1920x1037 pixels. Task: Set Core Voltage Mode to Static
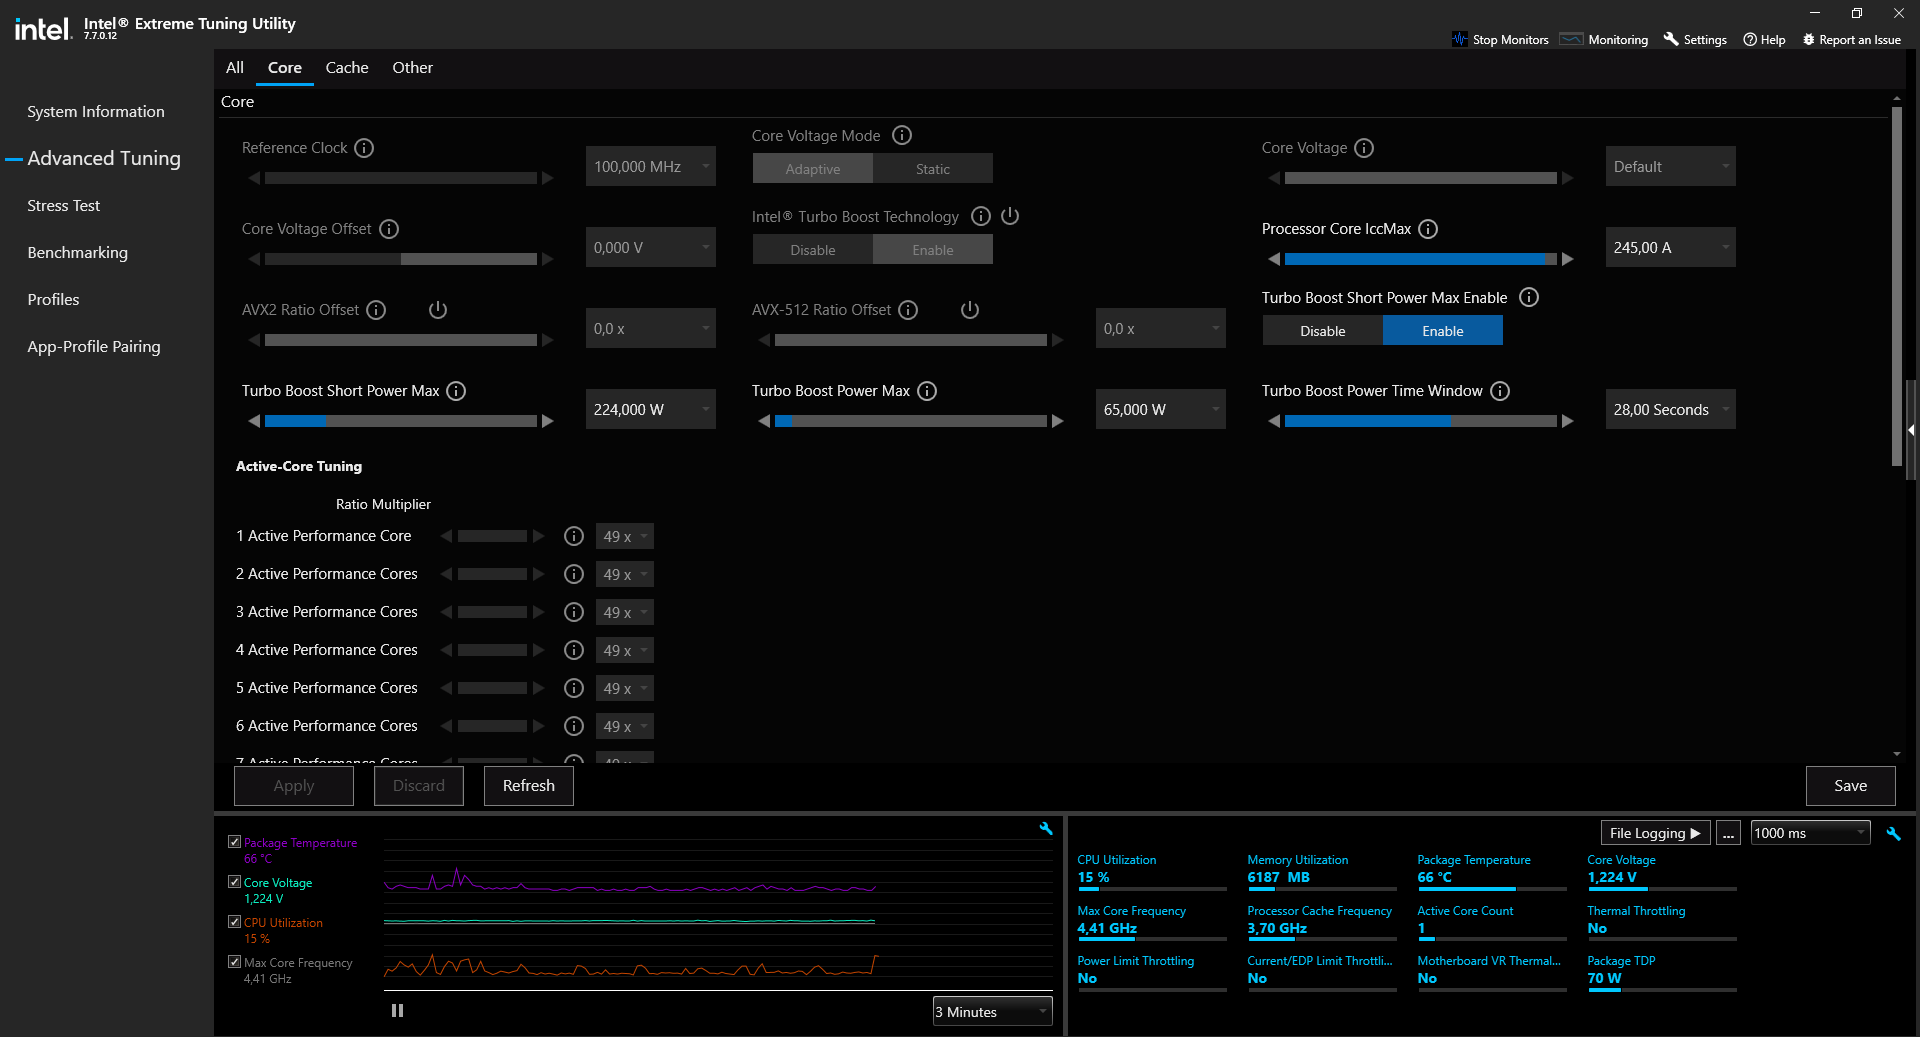[x=933, y=169]
